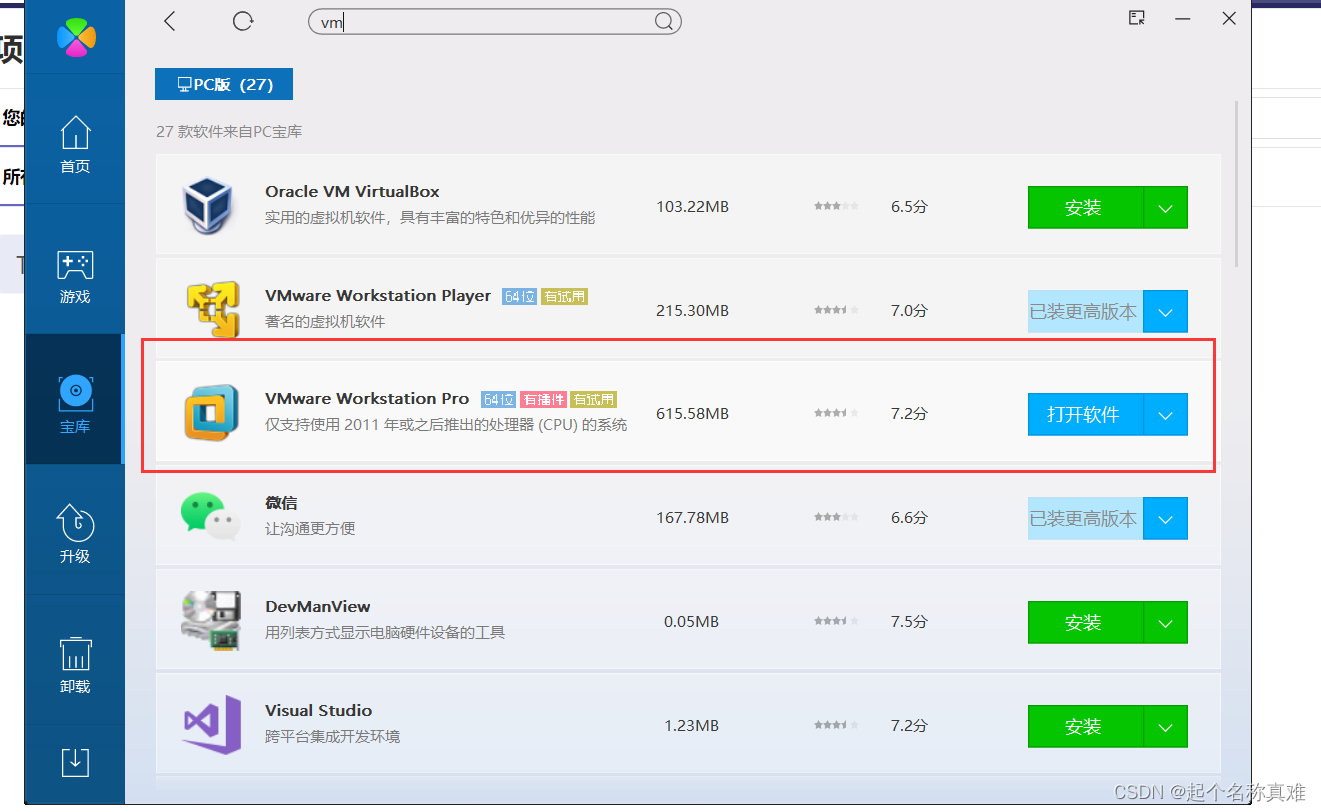Click the 615.58MB size text
Screen dimensions: 1321x812
coord(692,414)
